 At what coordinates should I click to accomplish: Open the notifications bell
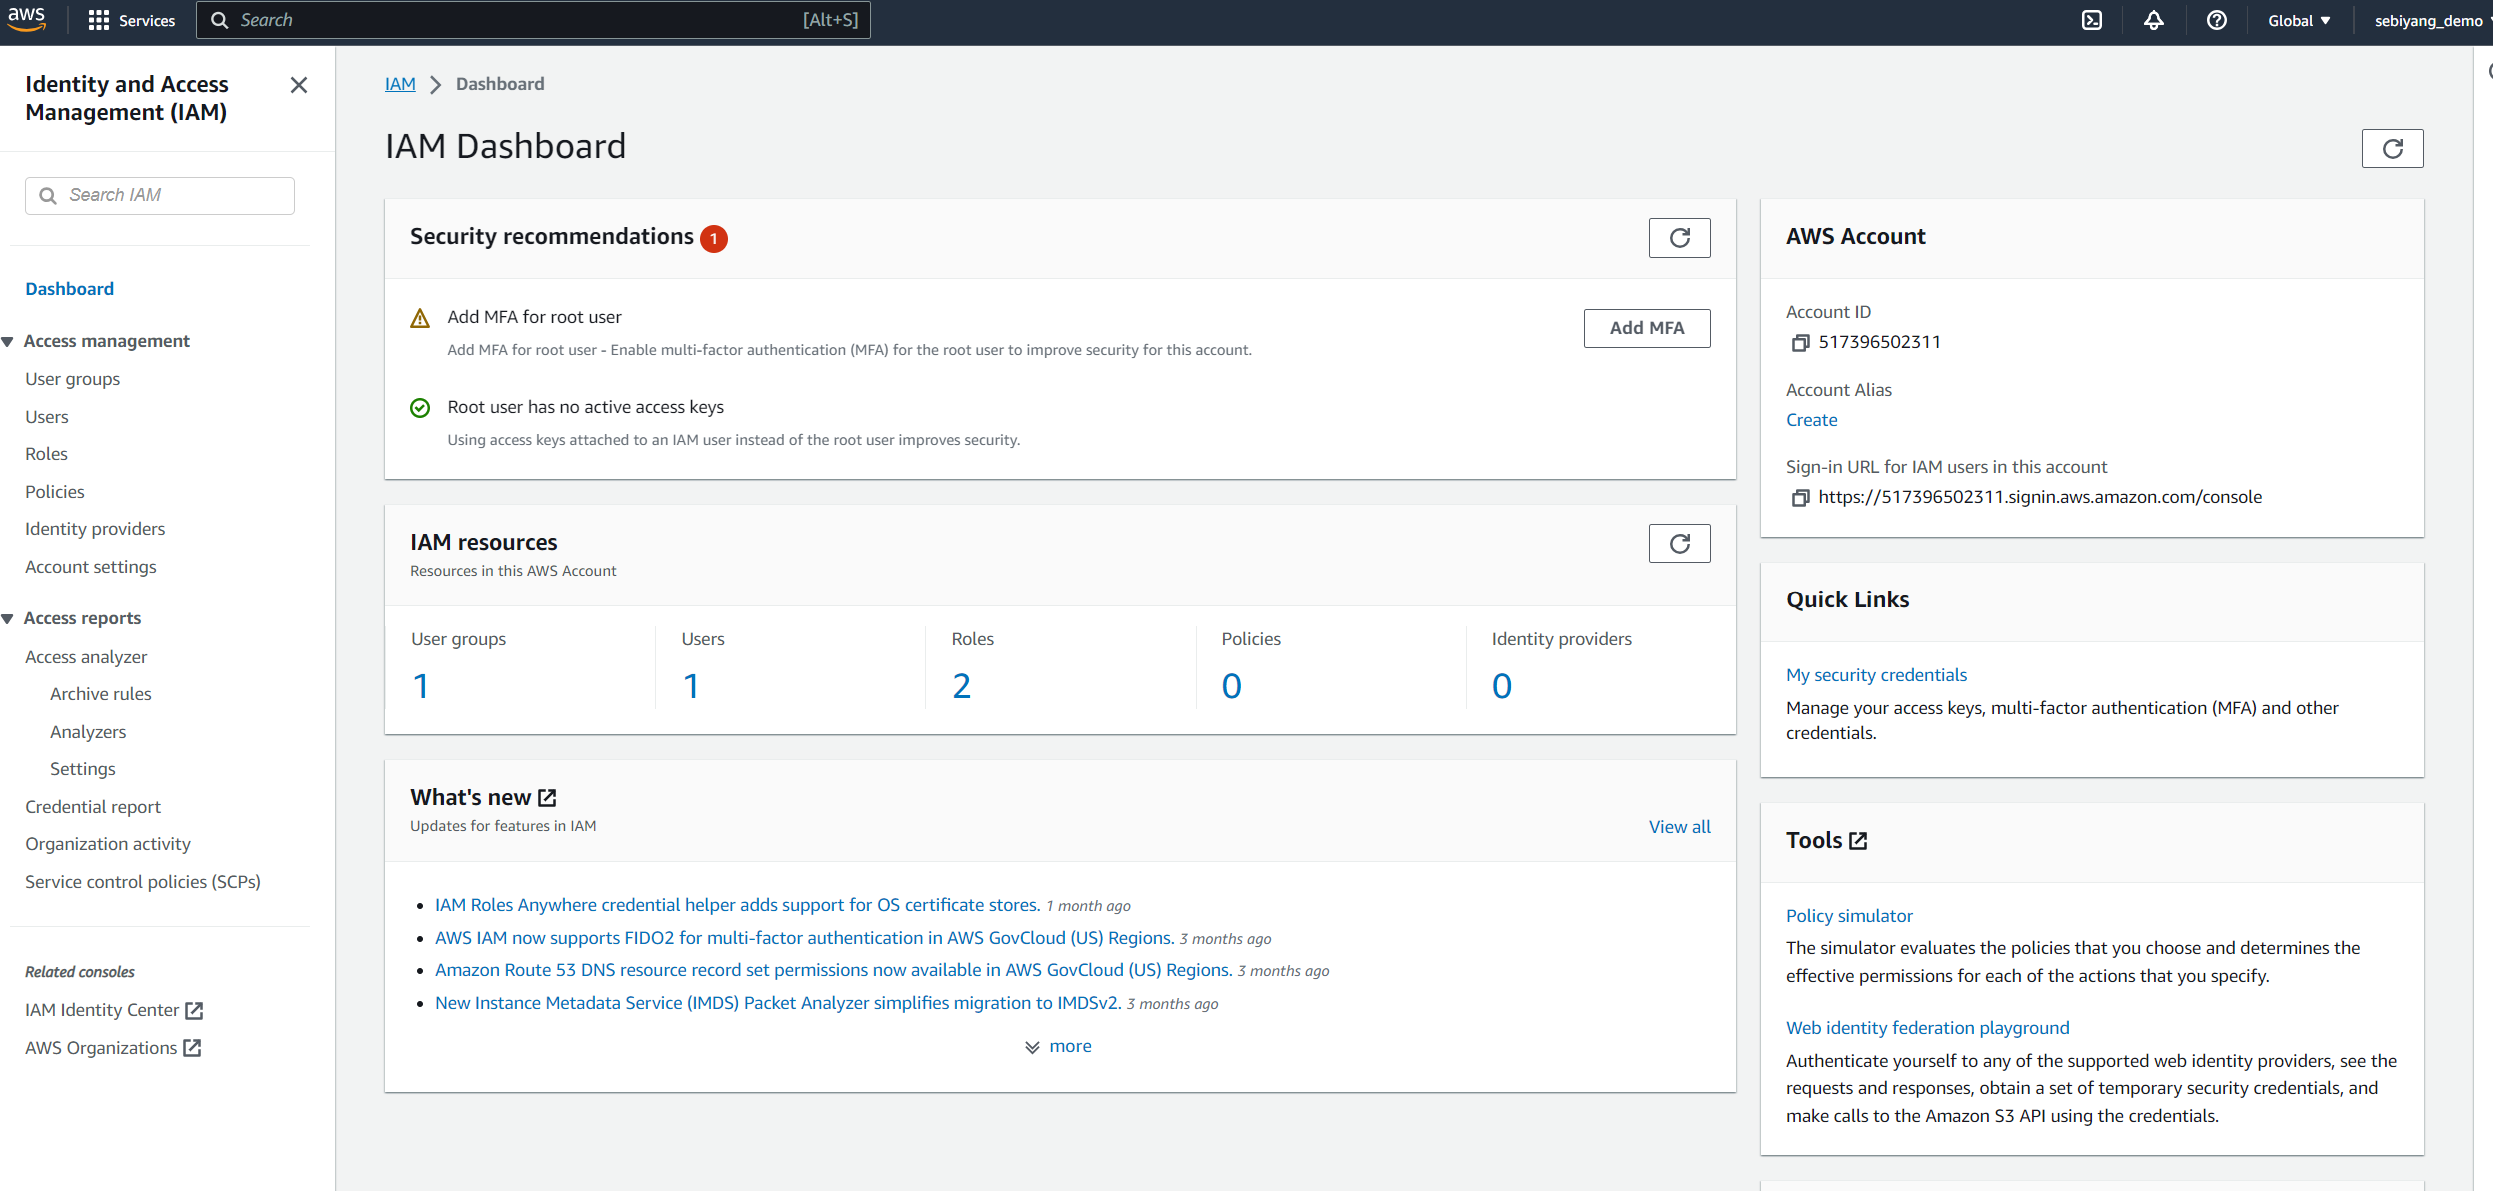pyautogui.click(x=2153, y=20)
